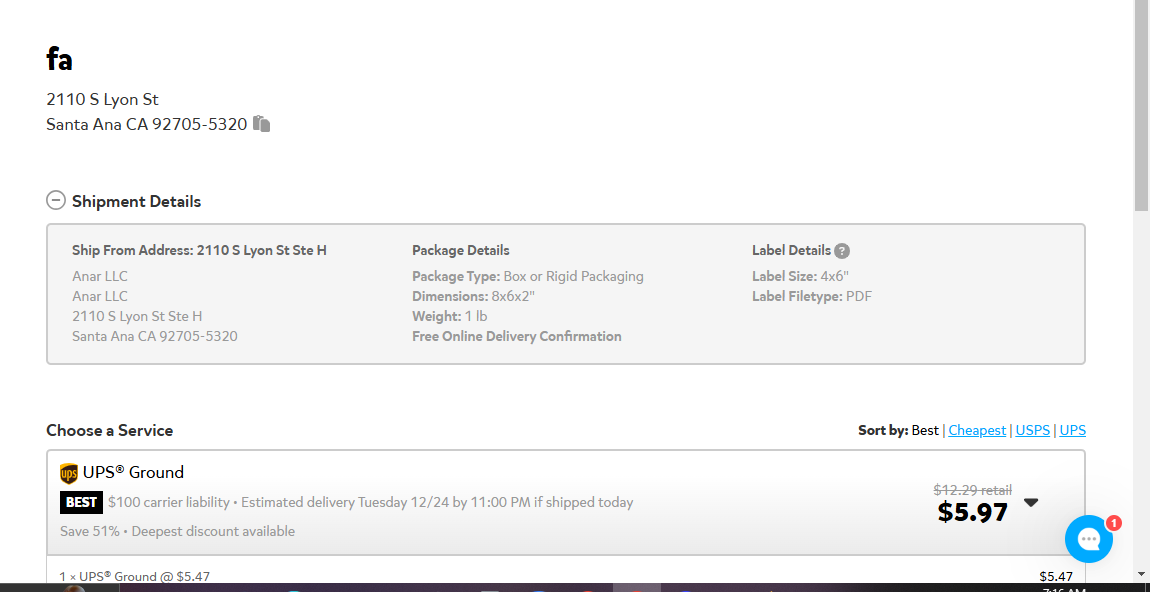Sort services by Cheapest
The width and height of the screenshot is (1150, 592).
point(977,431)
